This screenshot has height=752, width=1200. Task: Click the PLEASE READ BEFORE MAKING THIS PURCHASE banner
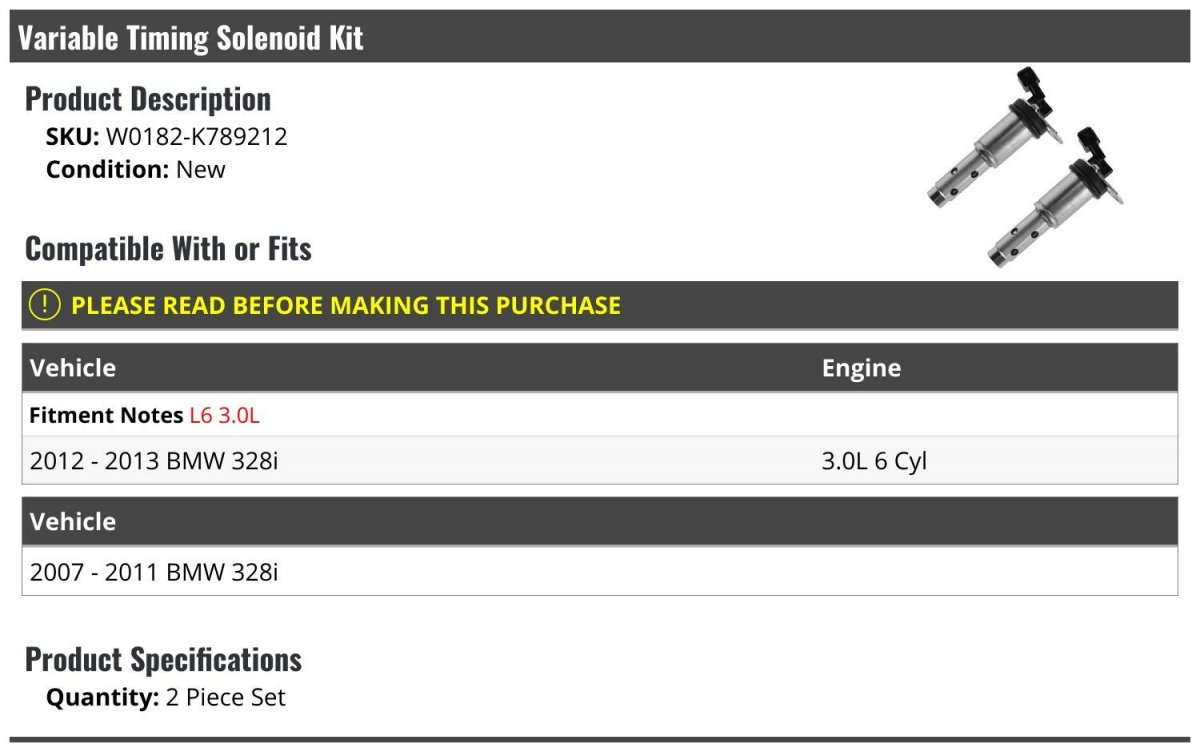click(x=600, y=305)
